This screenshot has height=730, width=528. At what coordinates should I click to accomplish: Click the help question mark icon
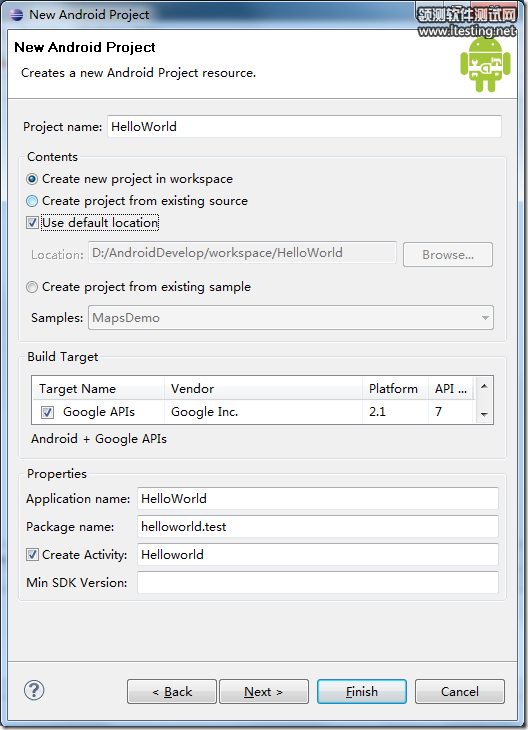click(x=34, y=690)
